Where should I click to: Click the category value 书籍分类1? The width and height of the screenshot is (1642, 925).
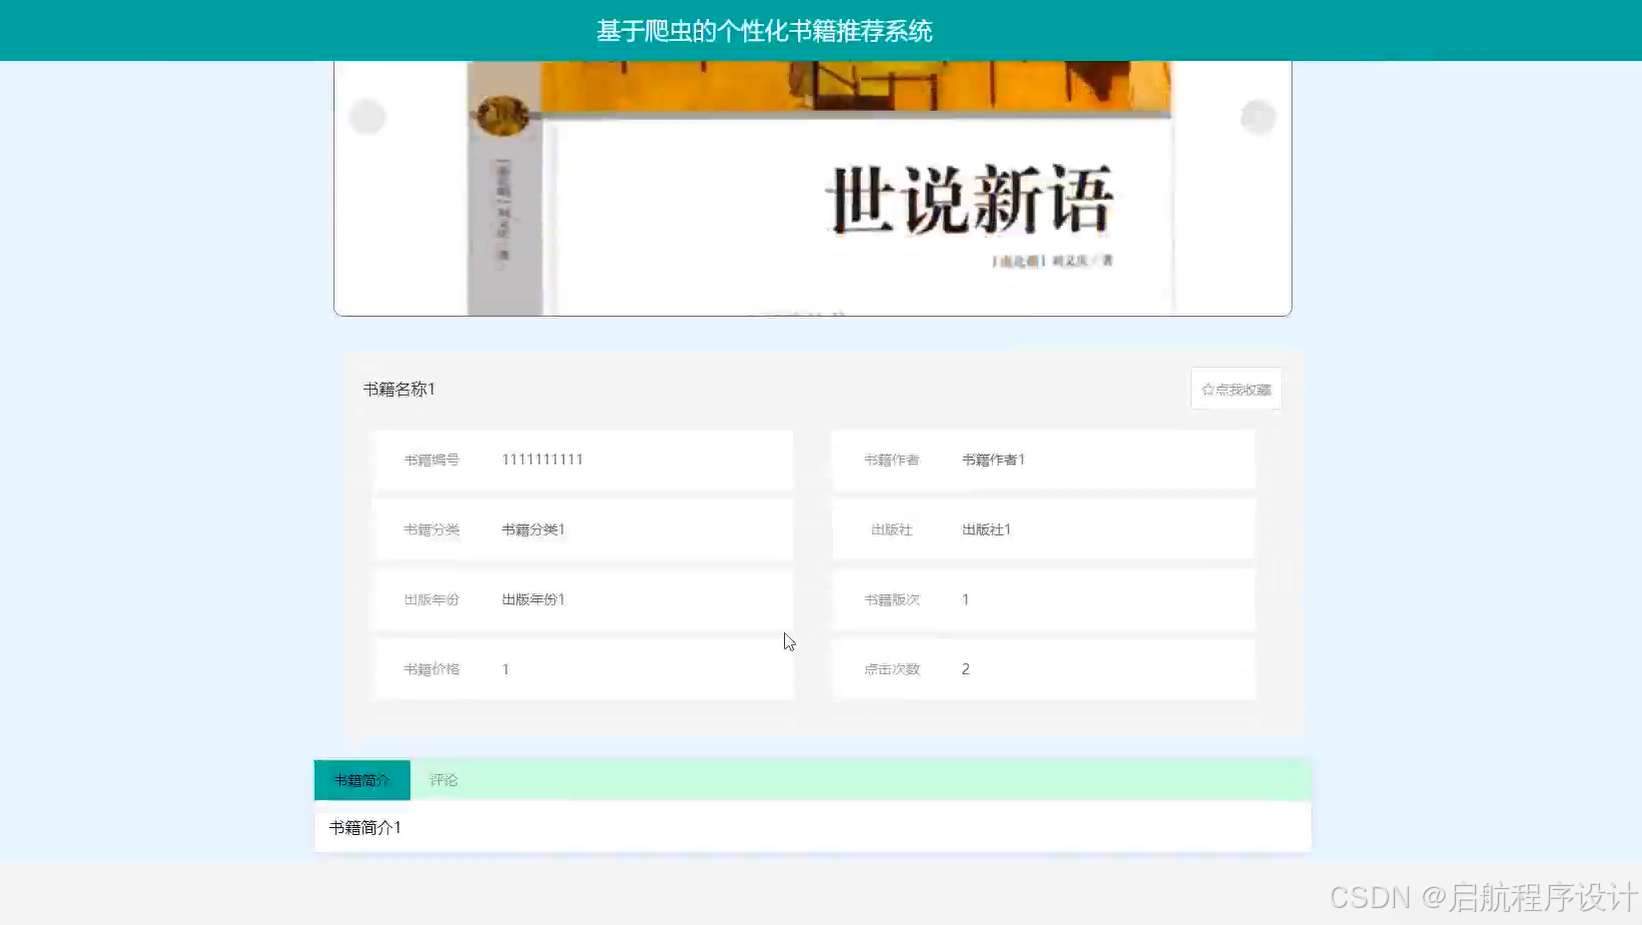533,529
